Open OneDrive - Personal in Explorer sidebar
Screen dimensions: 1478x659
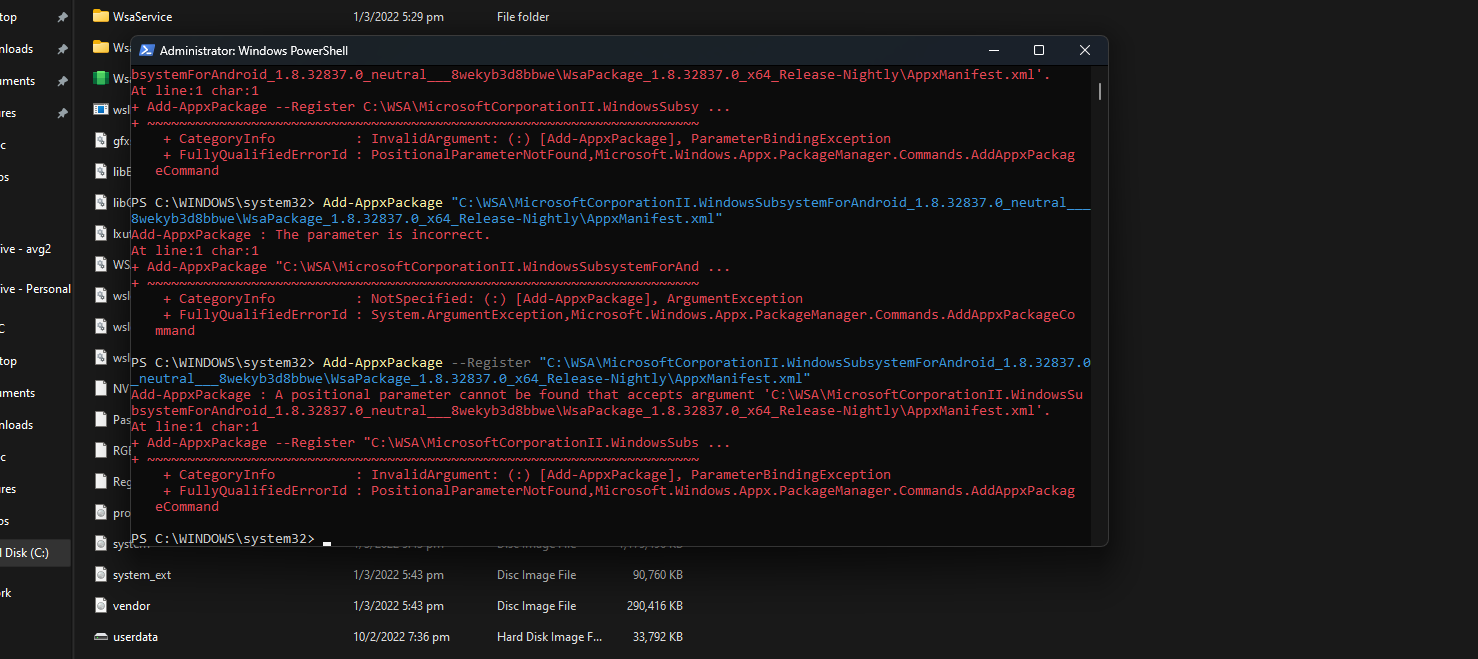pyautogui.click(x=35, y=289)
